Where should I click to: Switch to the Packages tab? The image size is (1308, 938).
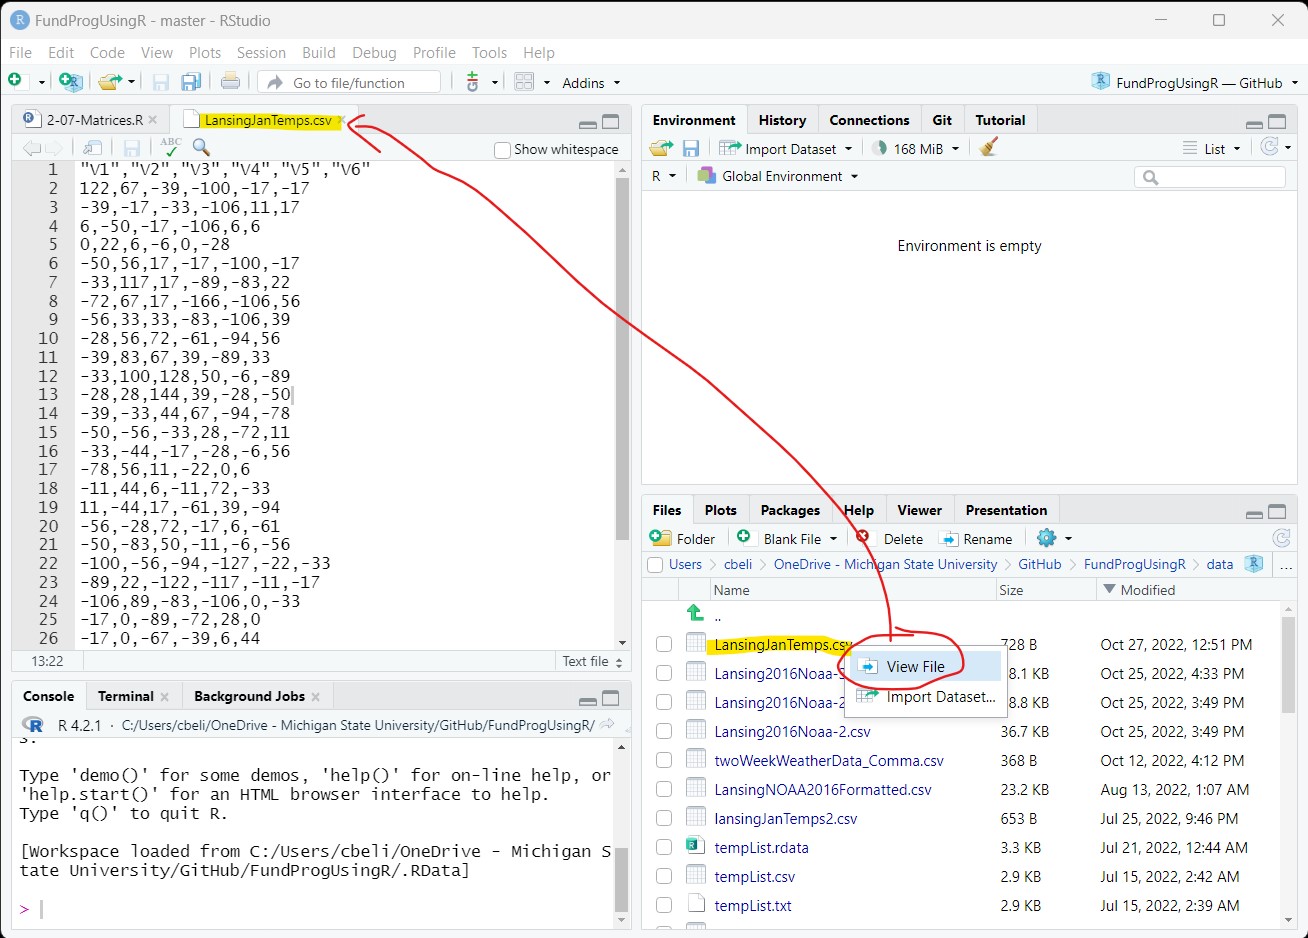(x=790, y=510)
